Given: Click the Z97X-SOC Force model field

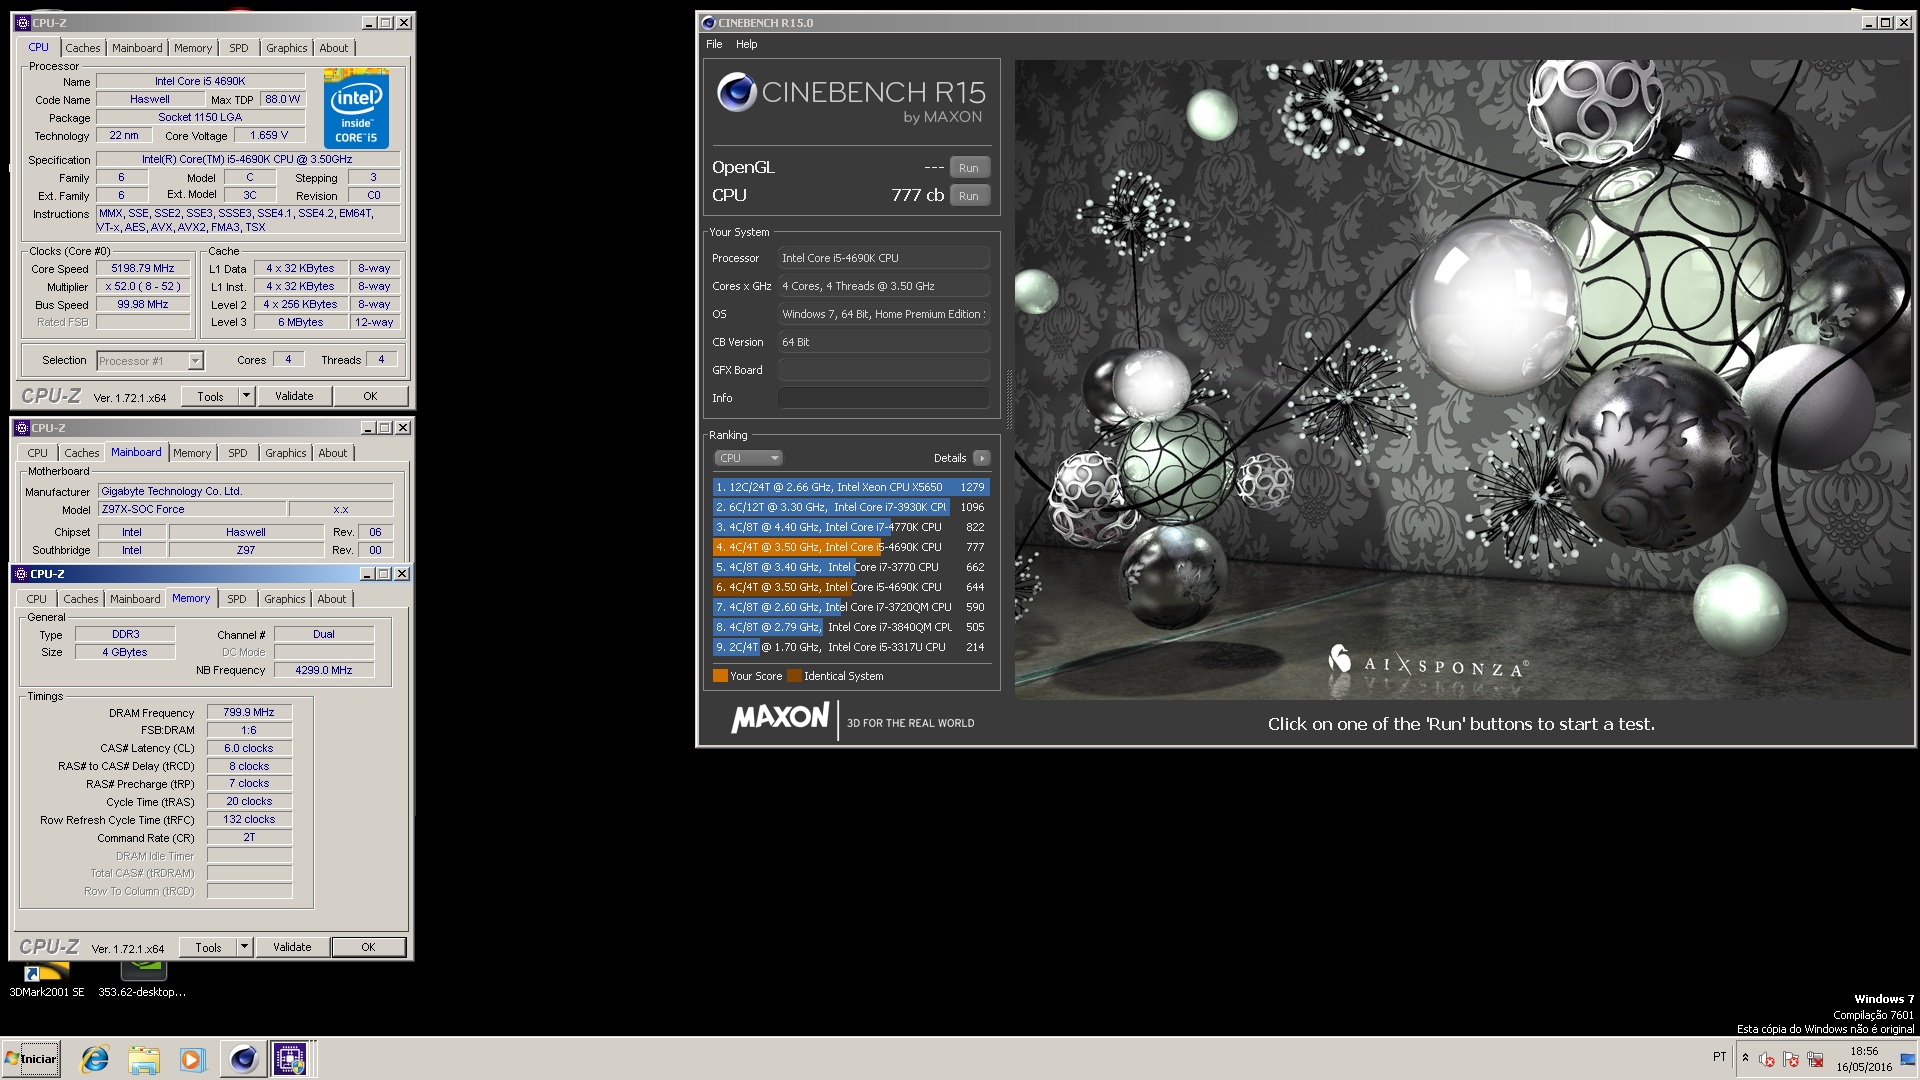Looking at the screenshot, I should click(x=191, y=509).
